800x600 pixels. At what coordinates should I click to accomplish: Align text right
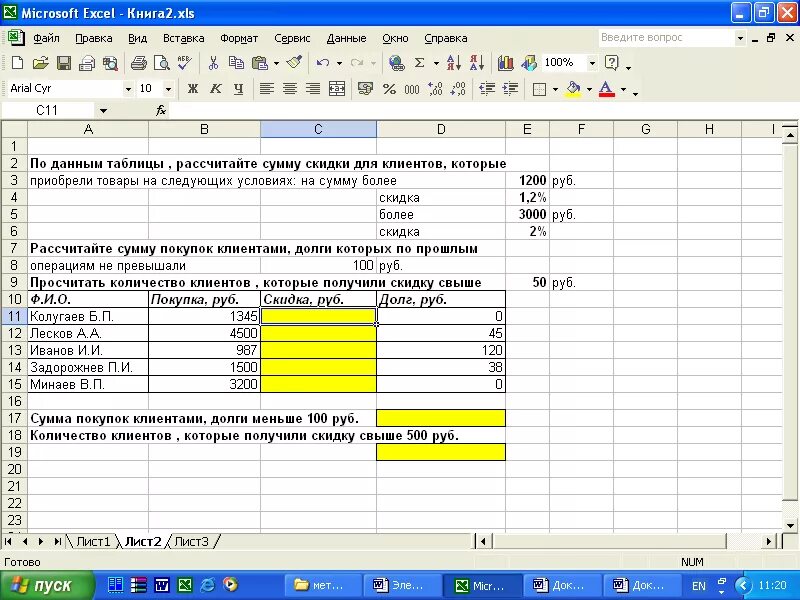click(313, 89)
